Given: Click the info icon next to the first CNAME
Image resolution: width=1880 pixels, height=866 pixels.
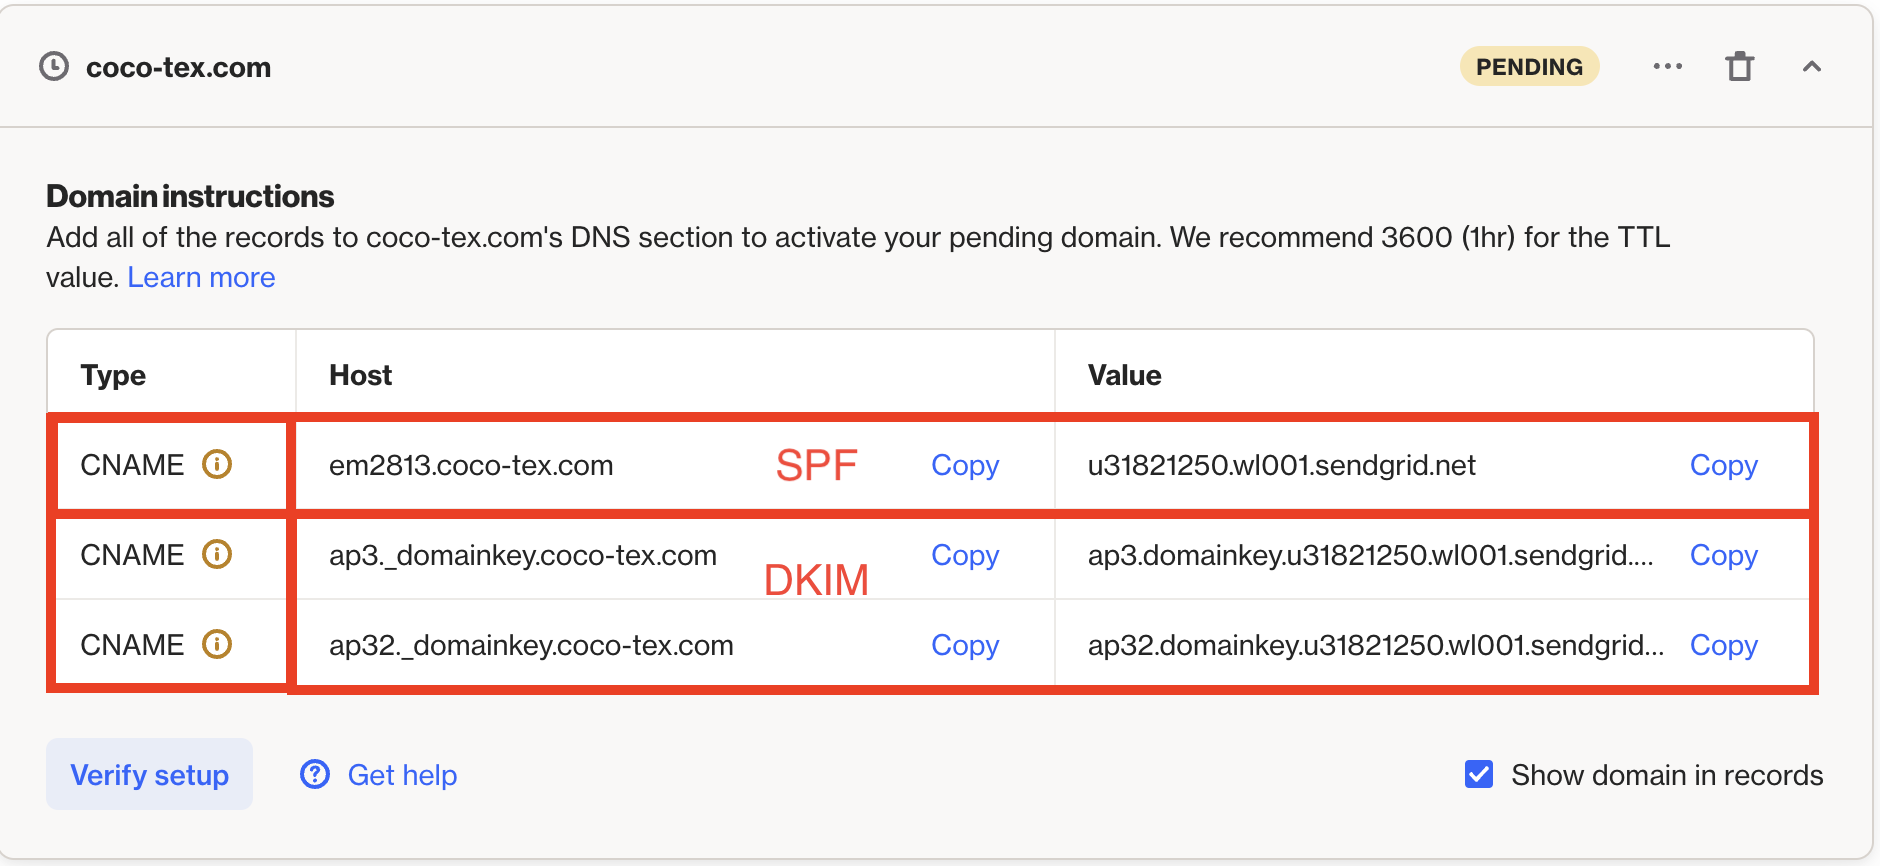Looking at the screenshot, I should (x=218, y=464).
